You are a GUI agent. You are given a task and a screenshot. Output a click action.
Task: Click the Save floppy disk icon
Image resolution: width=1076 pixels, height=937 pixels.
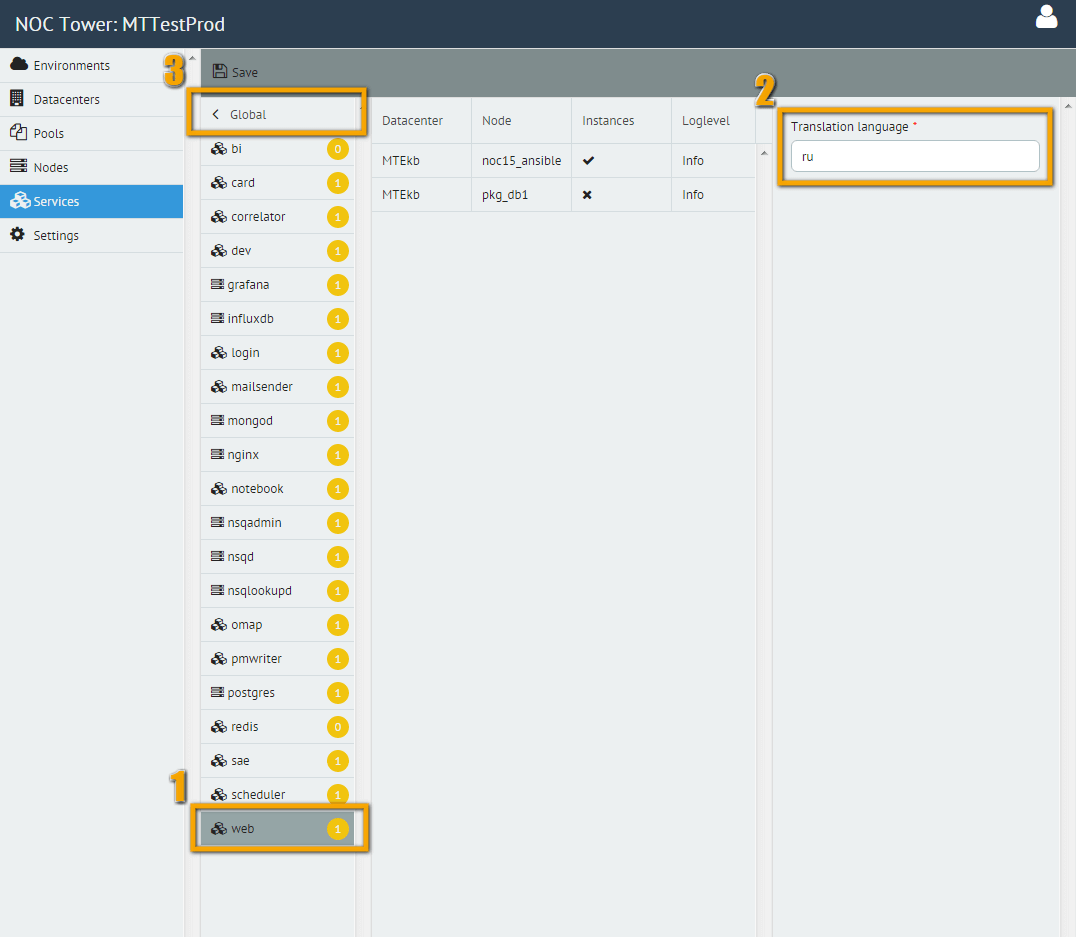tap(220, 71)
